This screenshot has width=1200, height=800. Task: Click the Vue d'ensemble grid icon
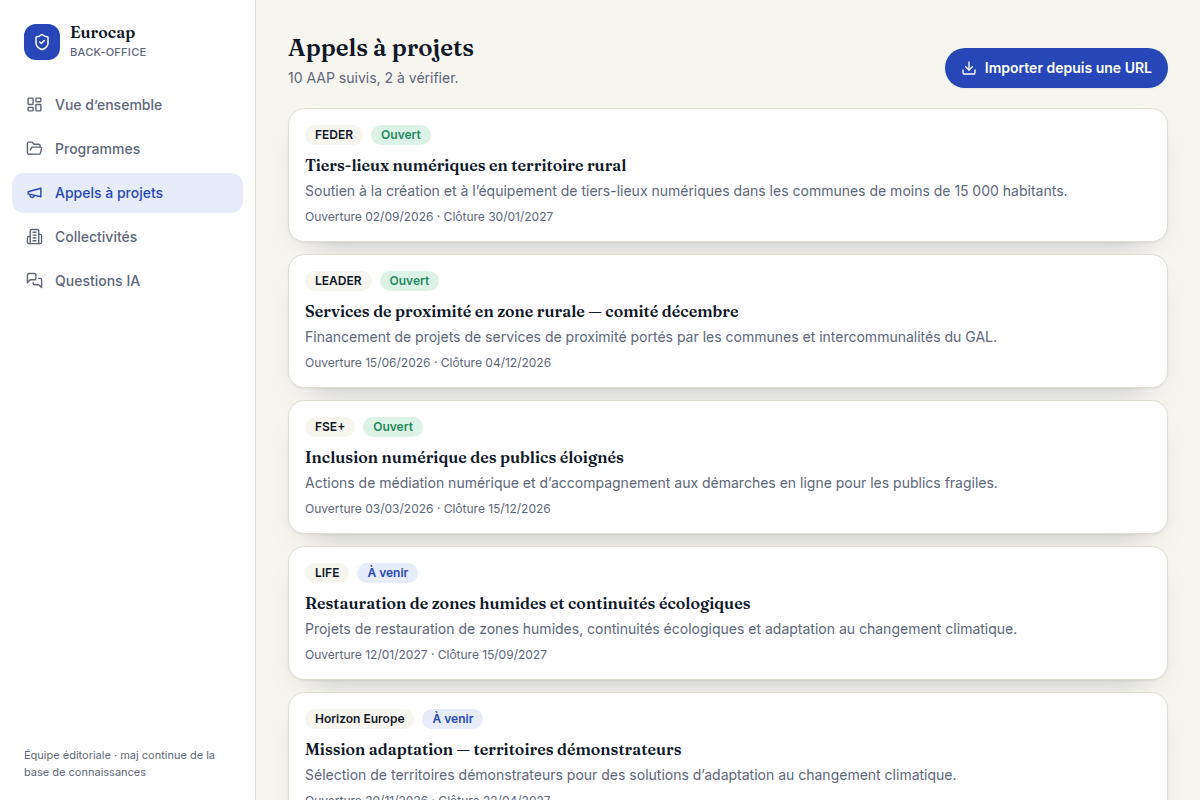pos(35,105)
